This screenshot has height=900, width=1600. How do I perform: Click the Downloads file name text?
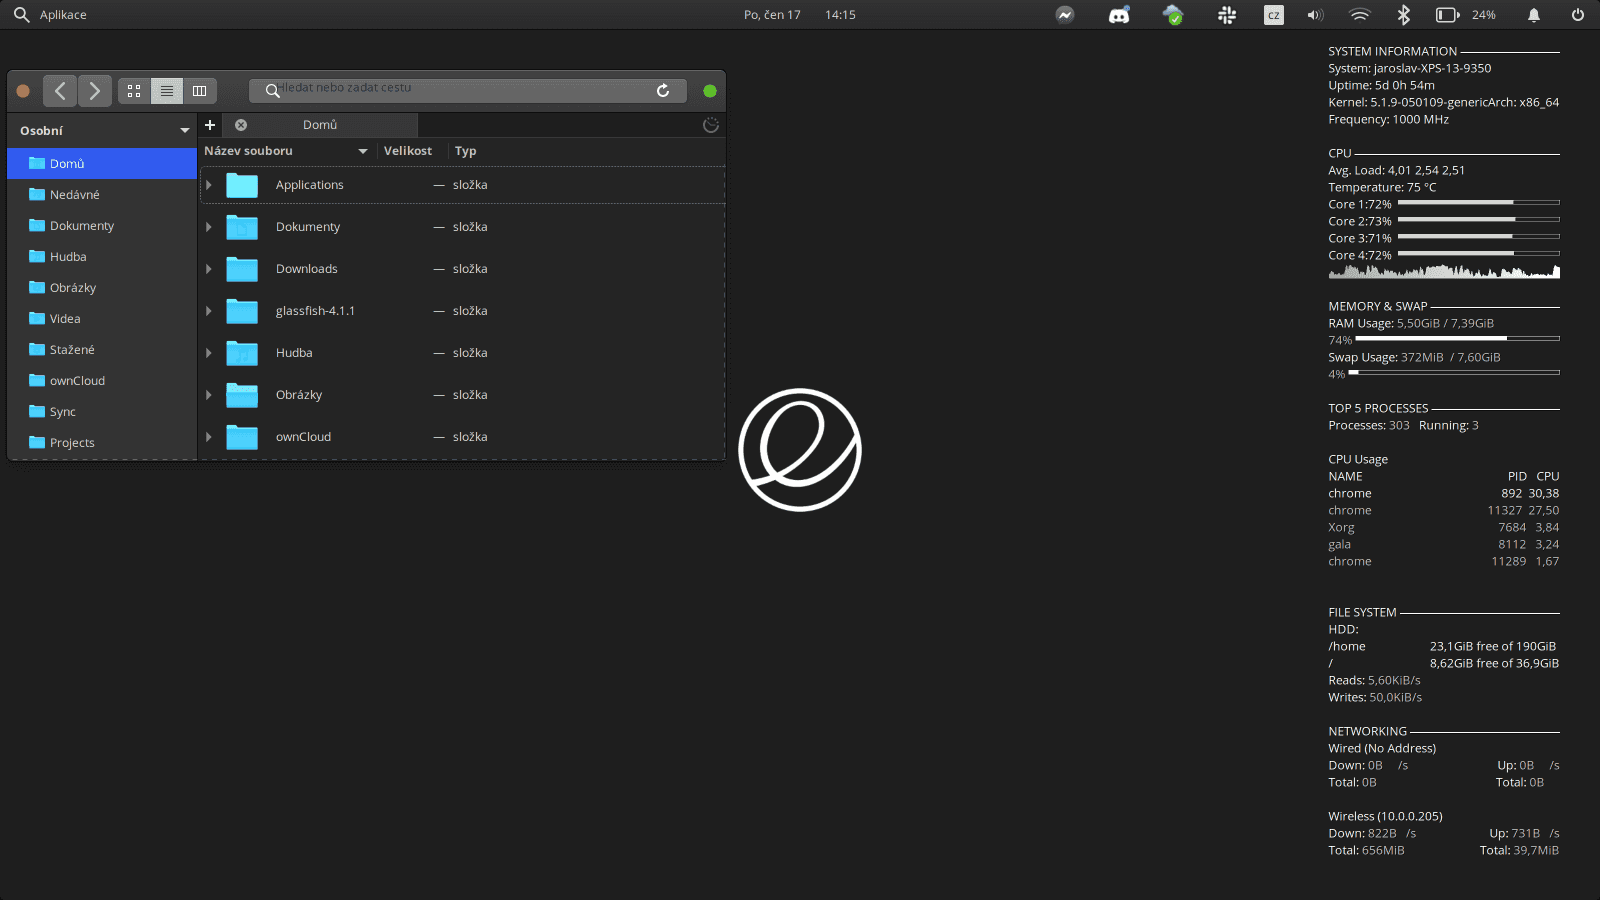pos(307,269)
